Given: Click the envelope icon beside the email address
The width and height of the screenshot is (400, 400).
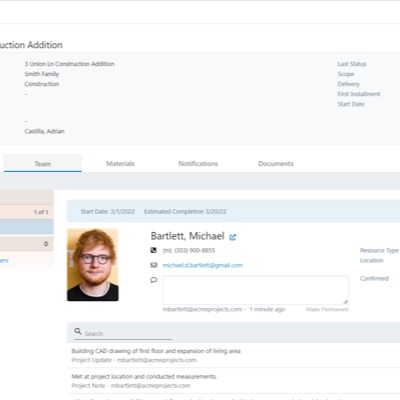Looking at the screenshot, I should 154,265.
